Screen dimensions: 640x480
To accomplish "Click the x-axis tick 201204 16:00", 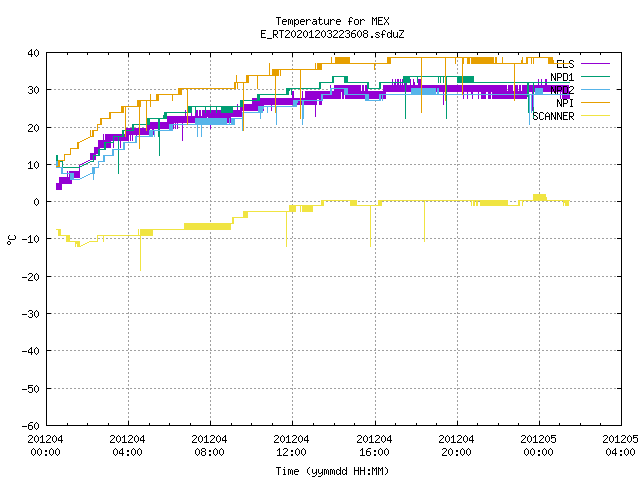I will pyautogui.click(x=374, y=446).
